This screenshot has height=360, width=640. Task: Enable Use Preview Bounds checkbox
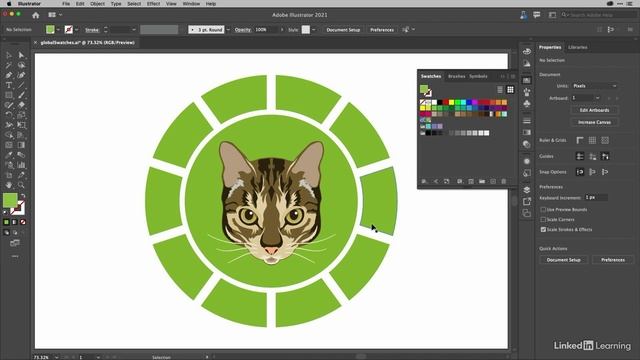tap(543, 209)
